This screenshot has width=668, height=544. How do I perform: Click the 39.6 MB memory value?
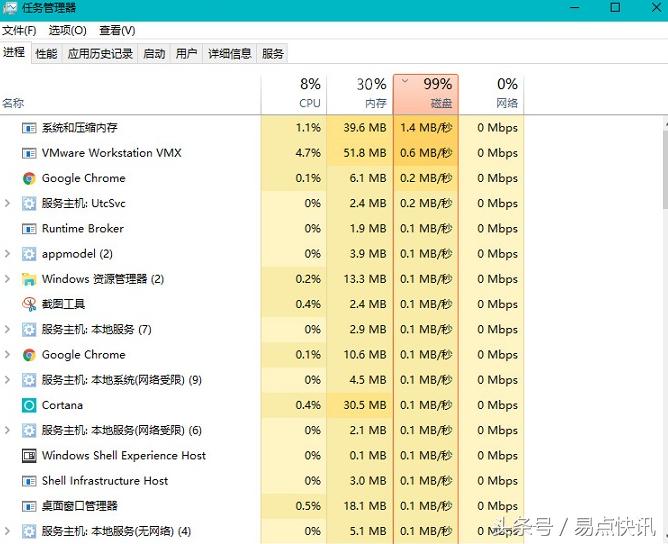365,128
